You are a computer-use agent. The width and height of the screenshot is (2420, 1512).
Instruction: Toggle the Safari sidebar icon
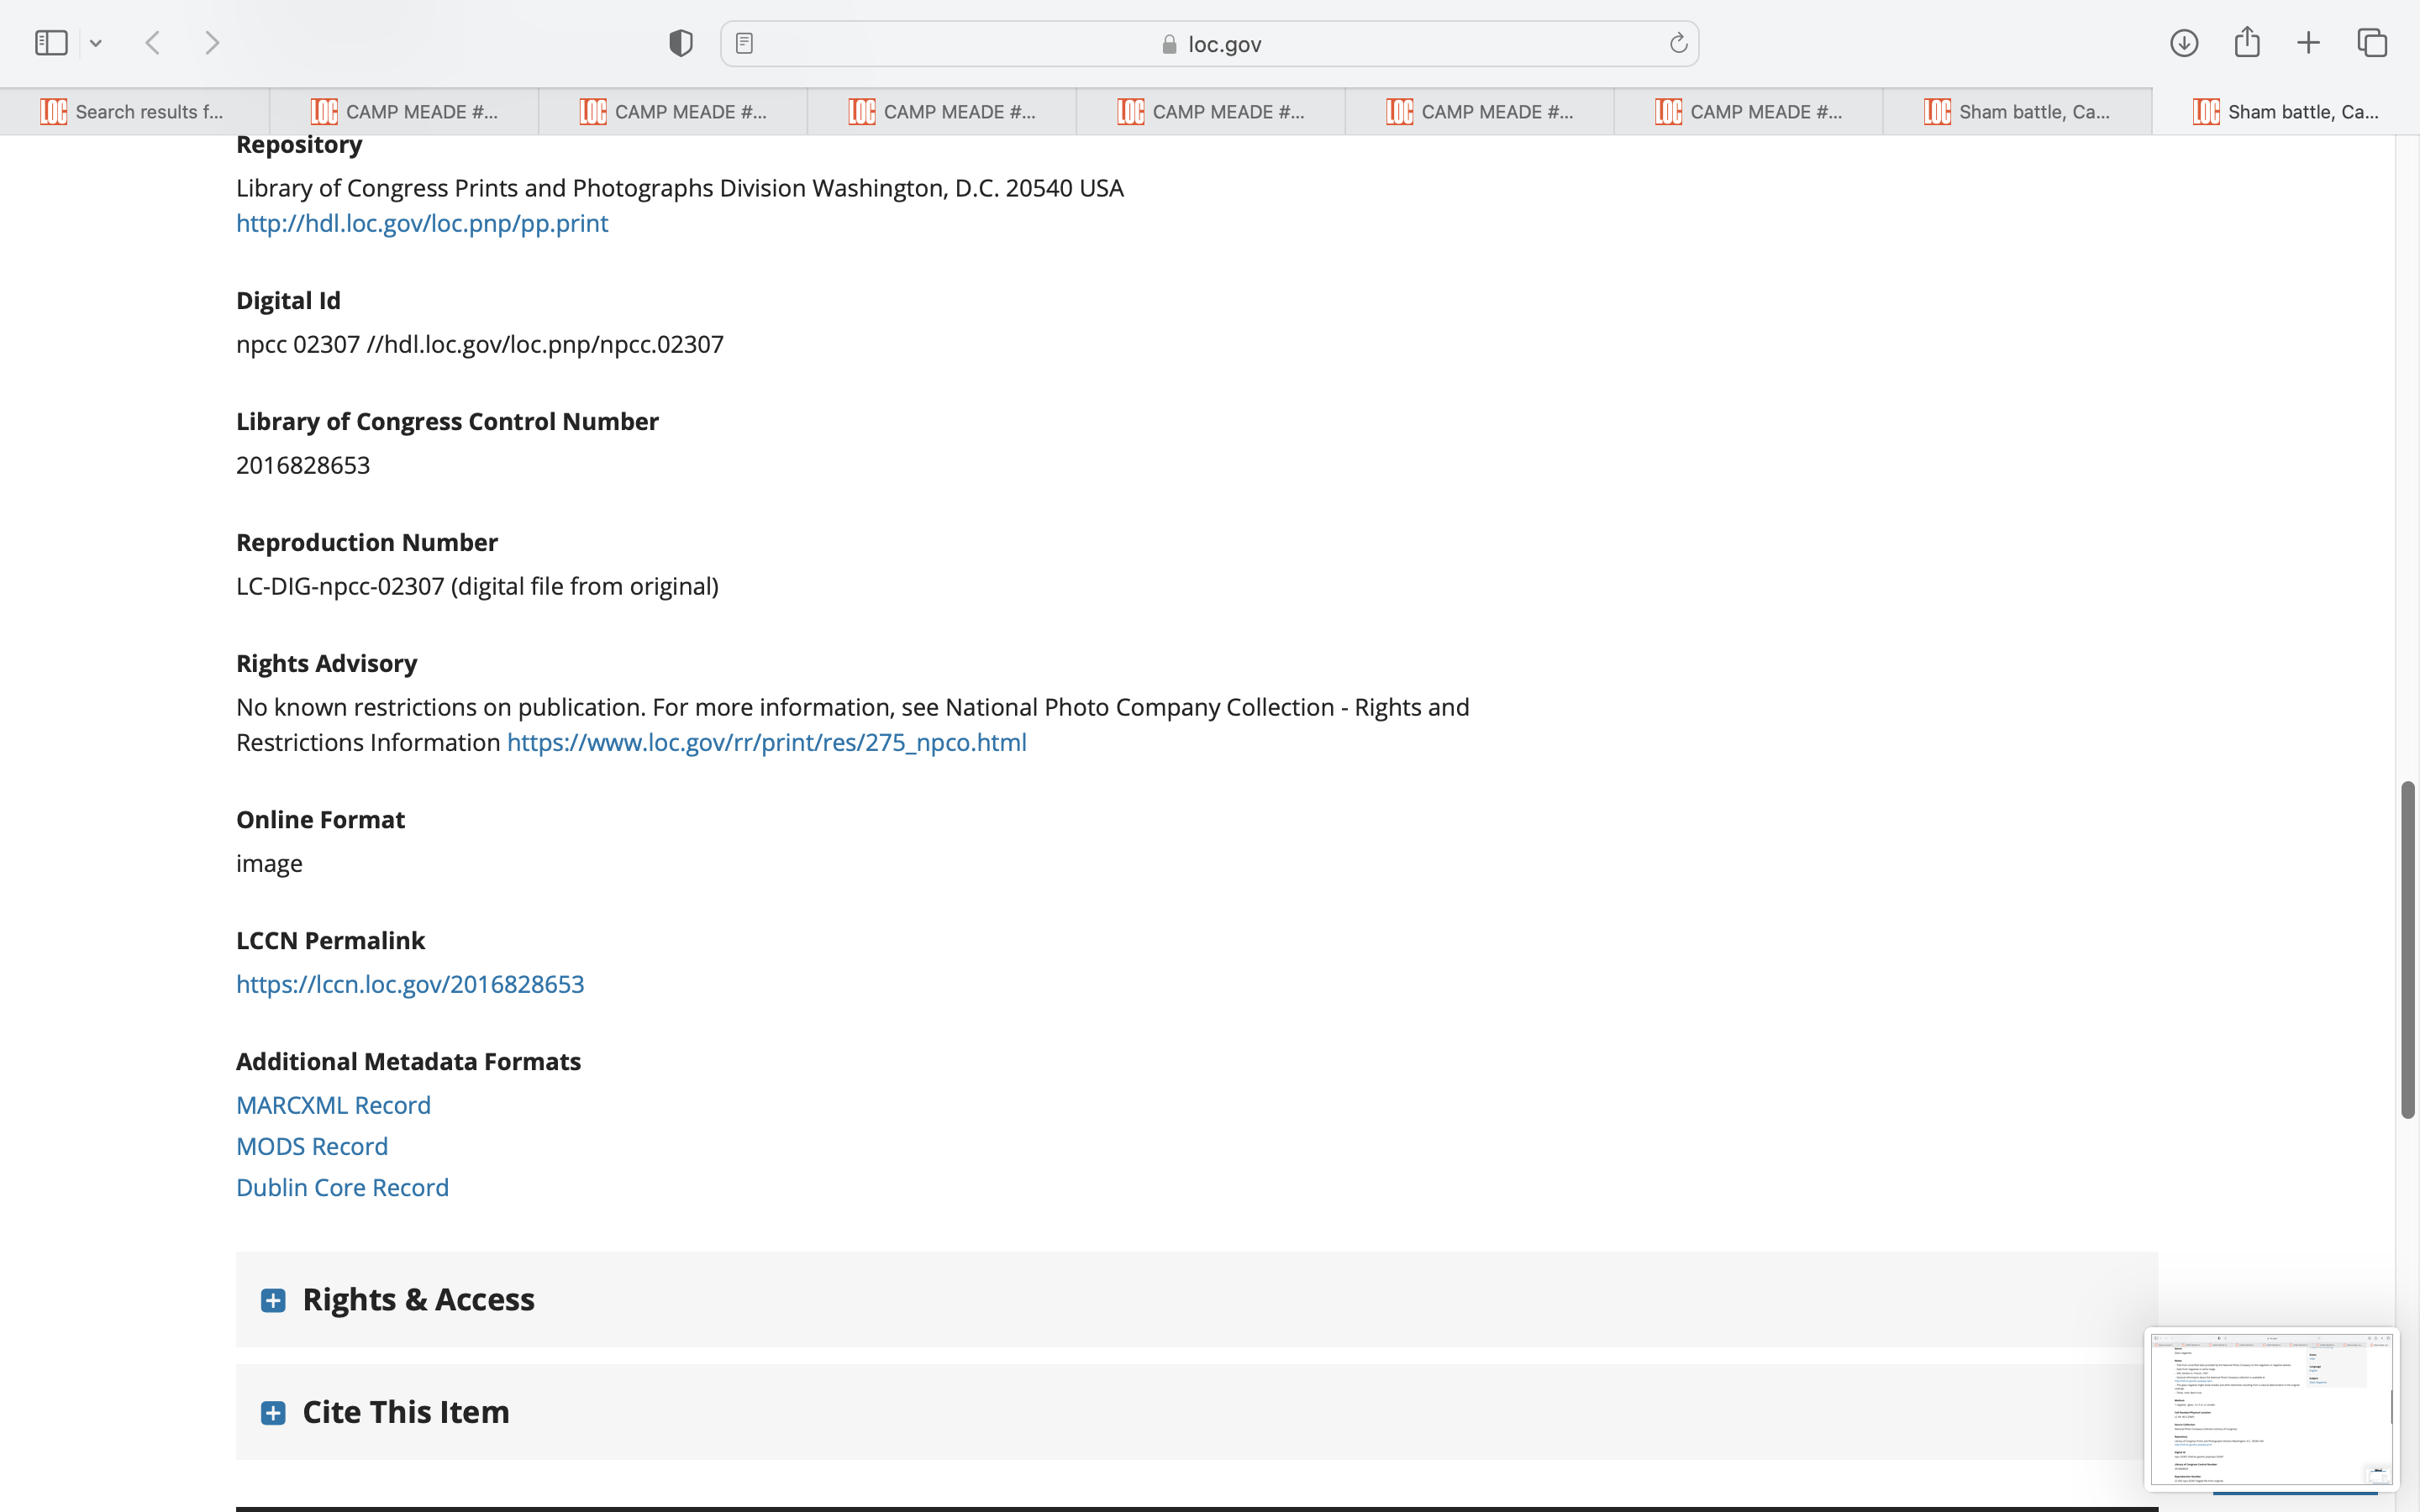tap(51, 43)
